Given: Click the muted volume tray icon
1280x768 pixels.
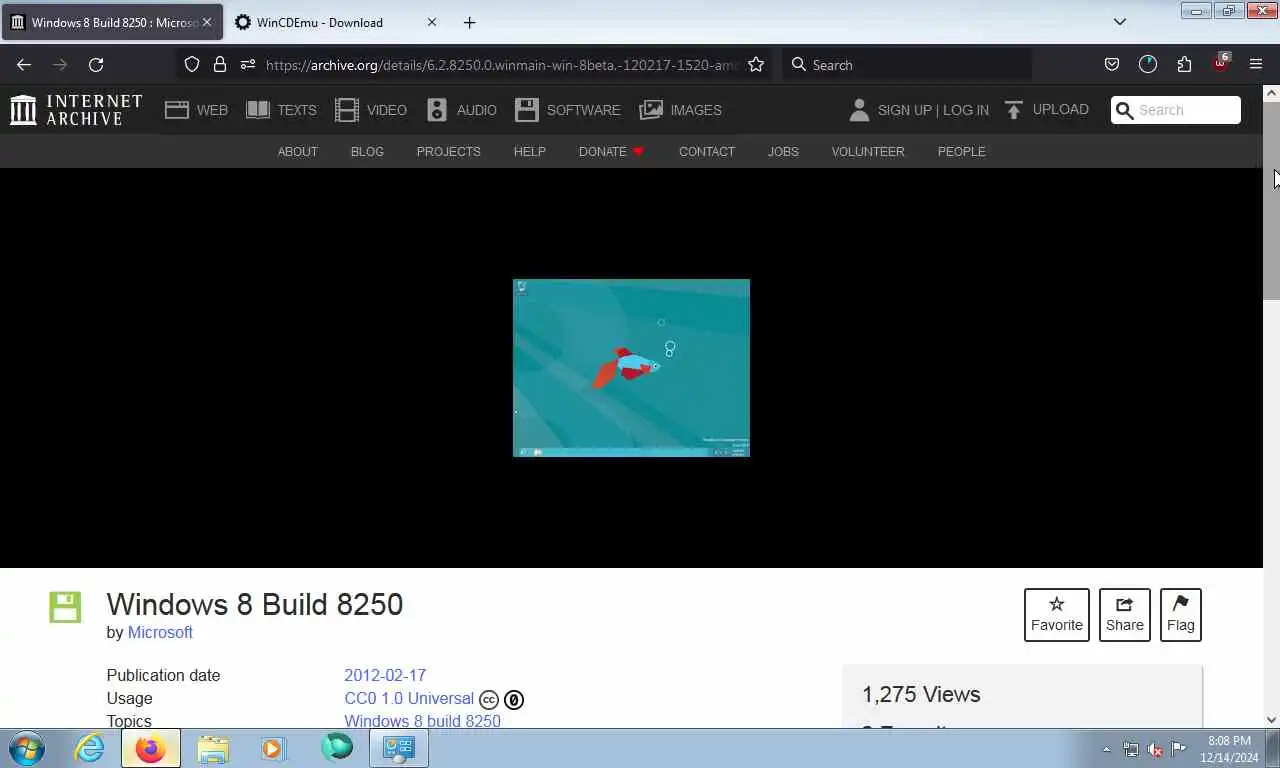Looking at the screenshot, I should tap(1155, 749).
